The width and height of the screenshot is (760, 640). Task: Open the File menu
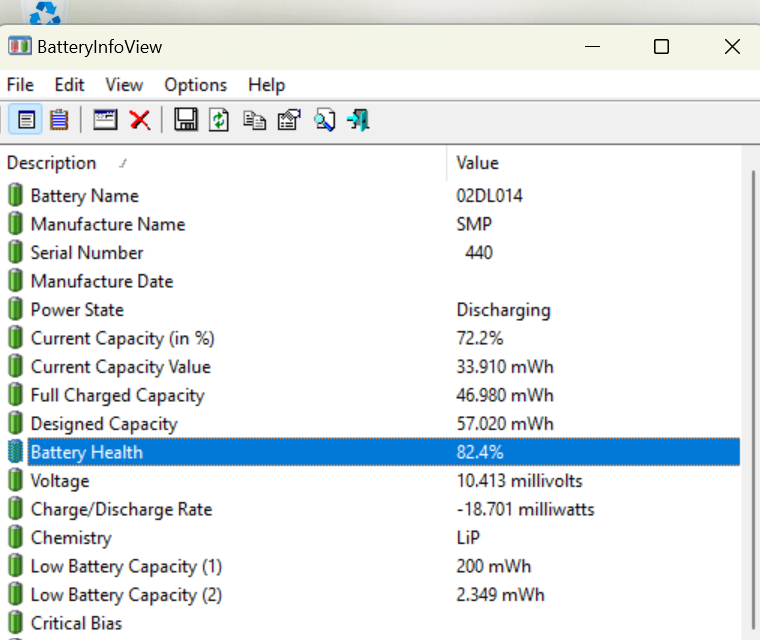point(20,85)
